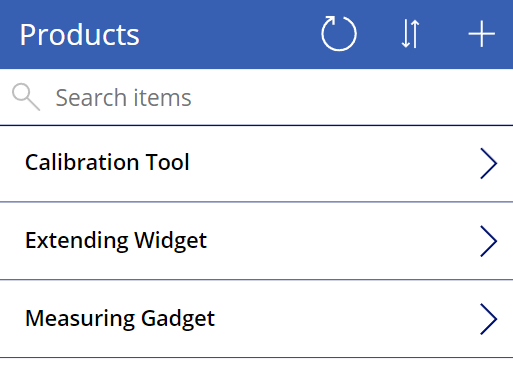Image resolution: width=513 pixels, height=376 pixels.
Task: Click the empty area of blue header bar
Action: pos(230,34)
